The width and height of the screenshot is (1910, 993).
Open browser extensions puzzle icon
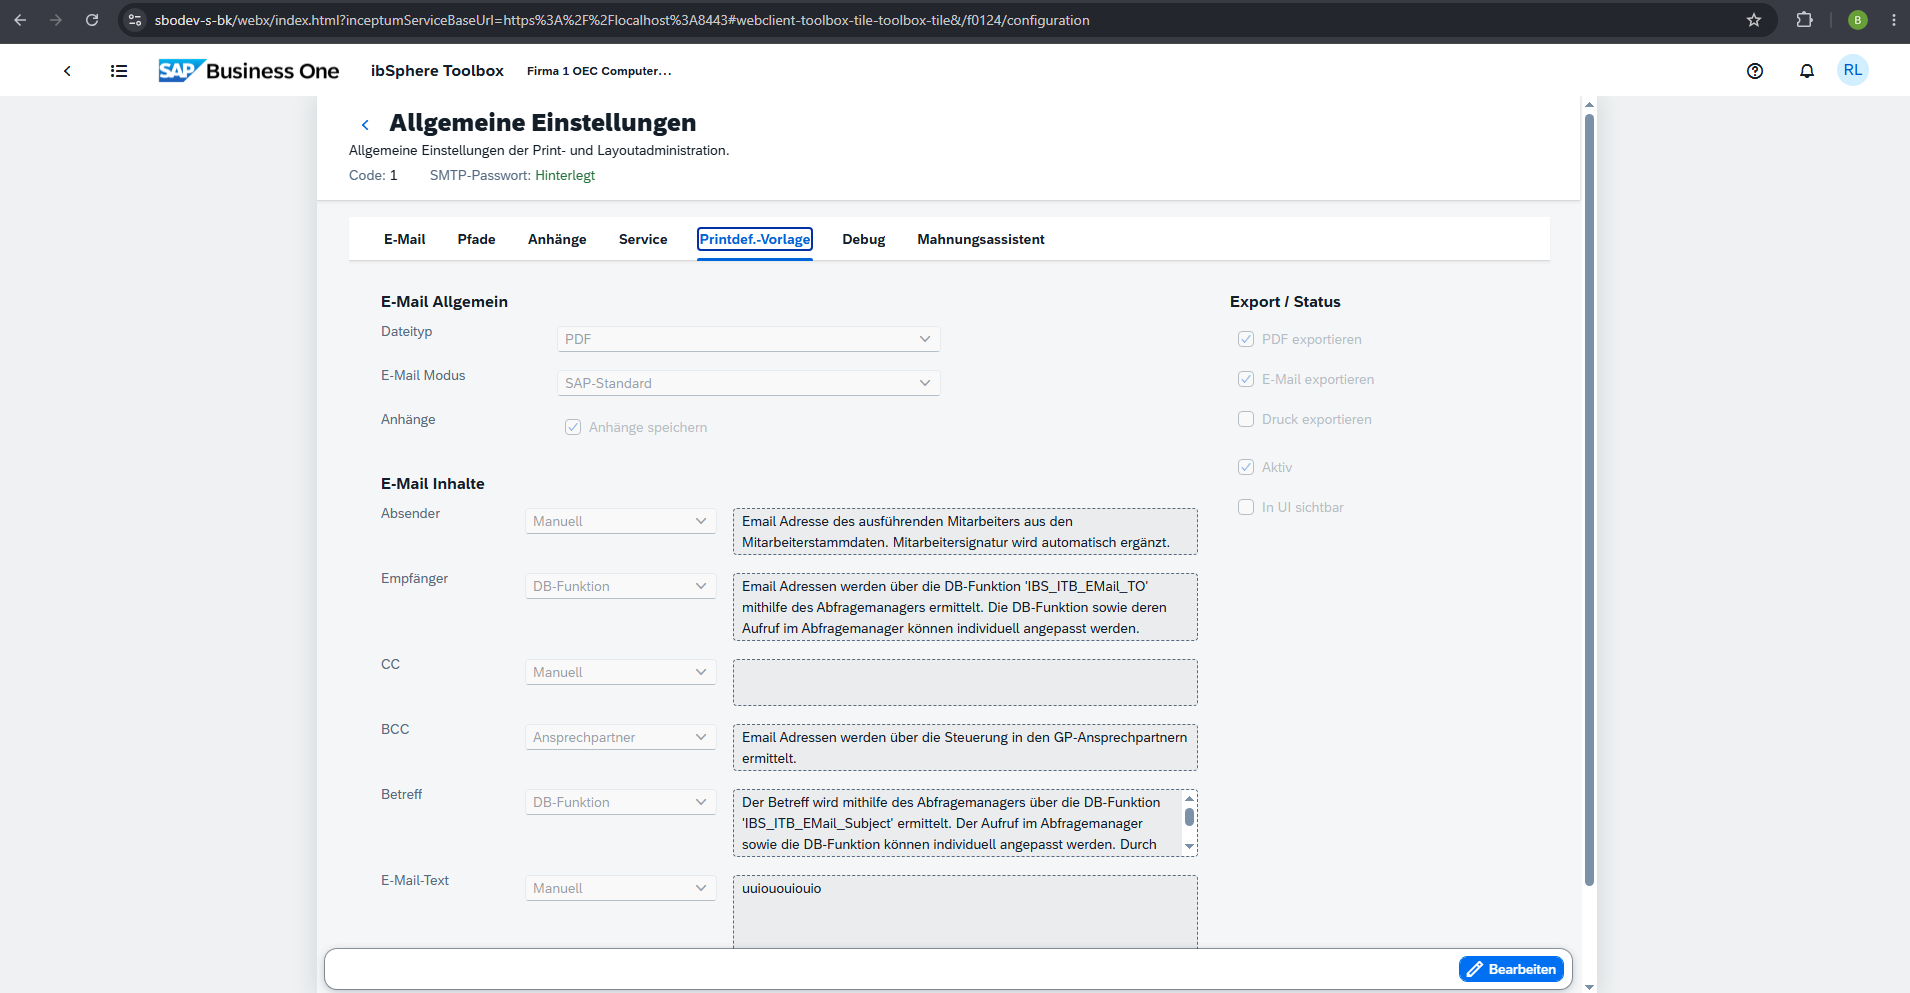(x=1805, y=20)
